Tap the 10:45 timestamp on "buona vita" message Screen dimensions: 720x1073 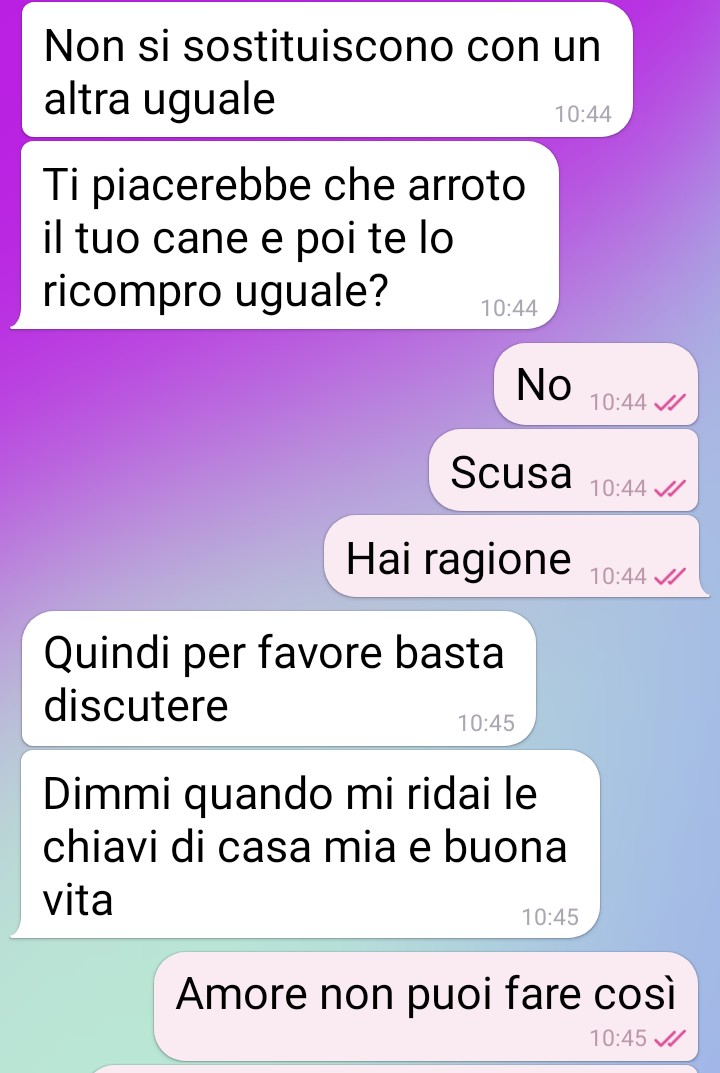(550, 918)
